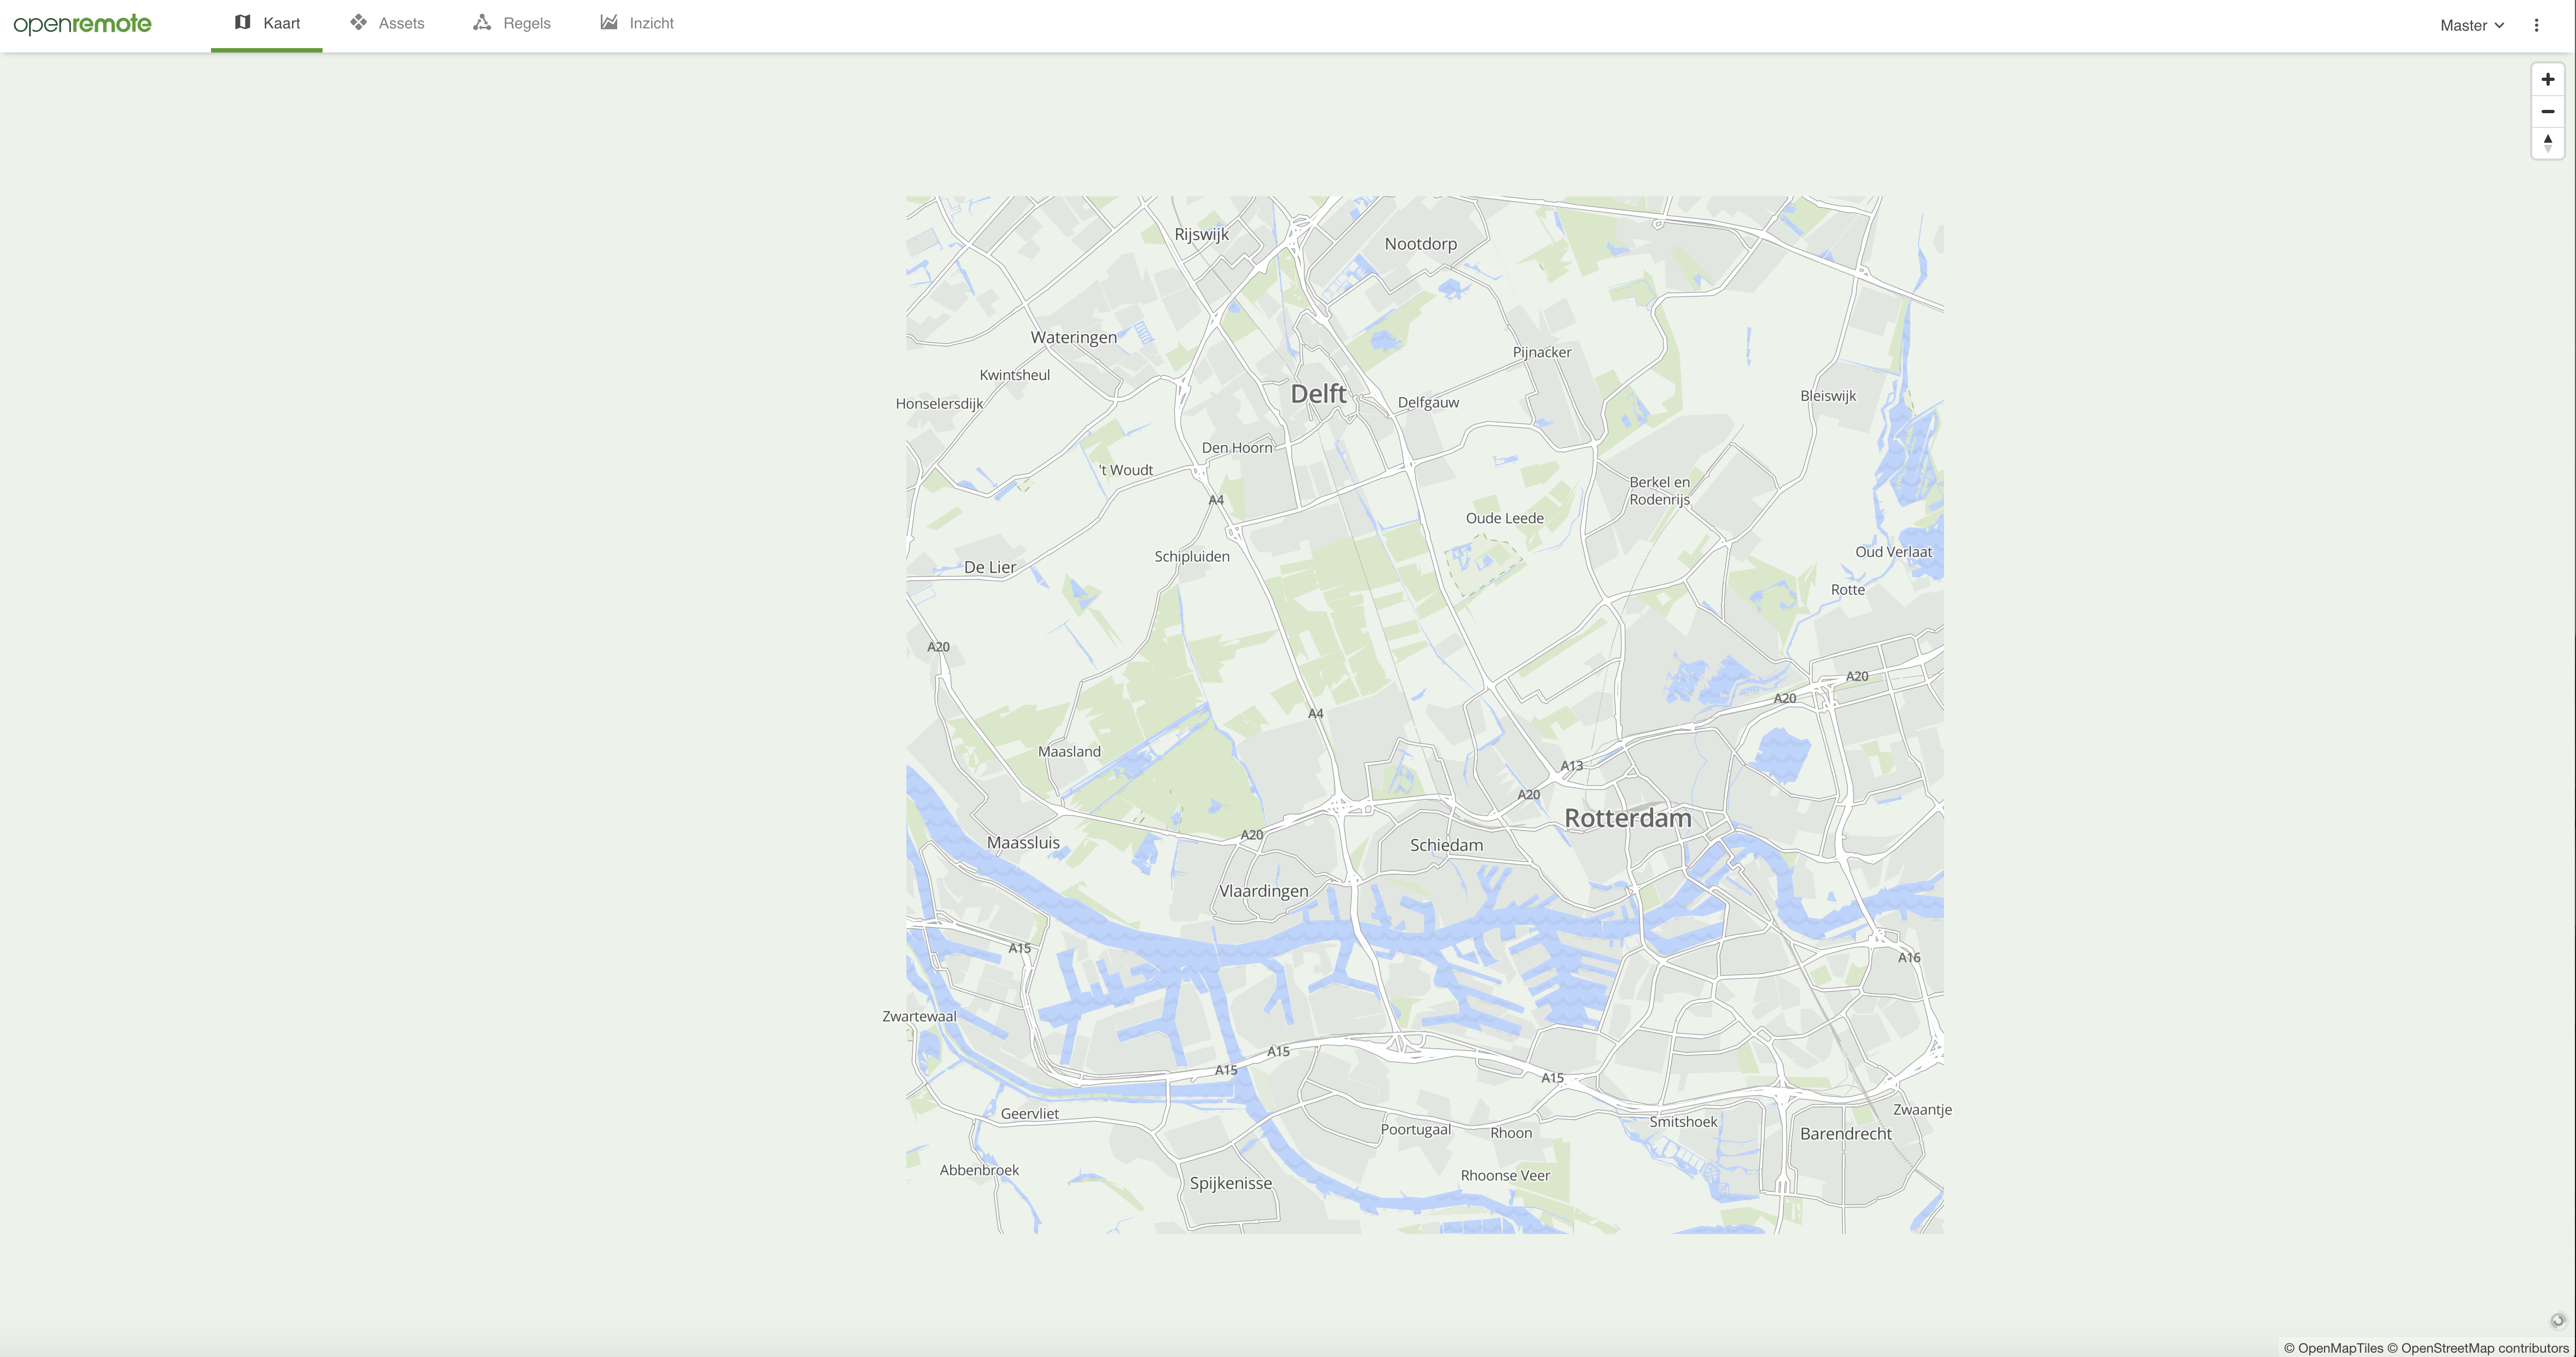Switch to the Assets tab
The height and width of the screenshot is (1357, 2576).
click(x=401, y=23)
